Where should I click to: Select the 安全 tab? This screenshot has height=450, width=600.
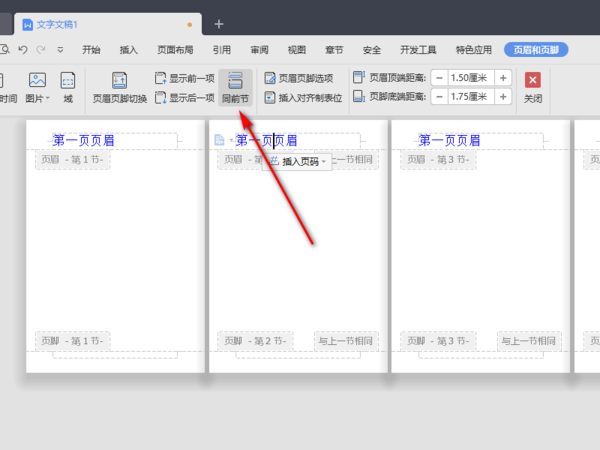[372, 50]
